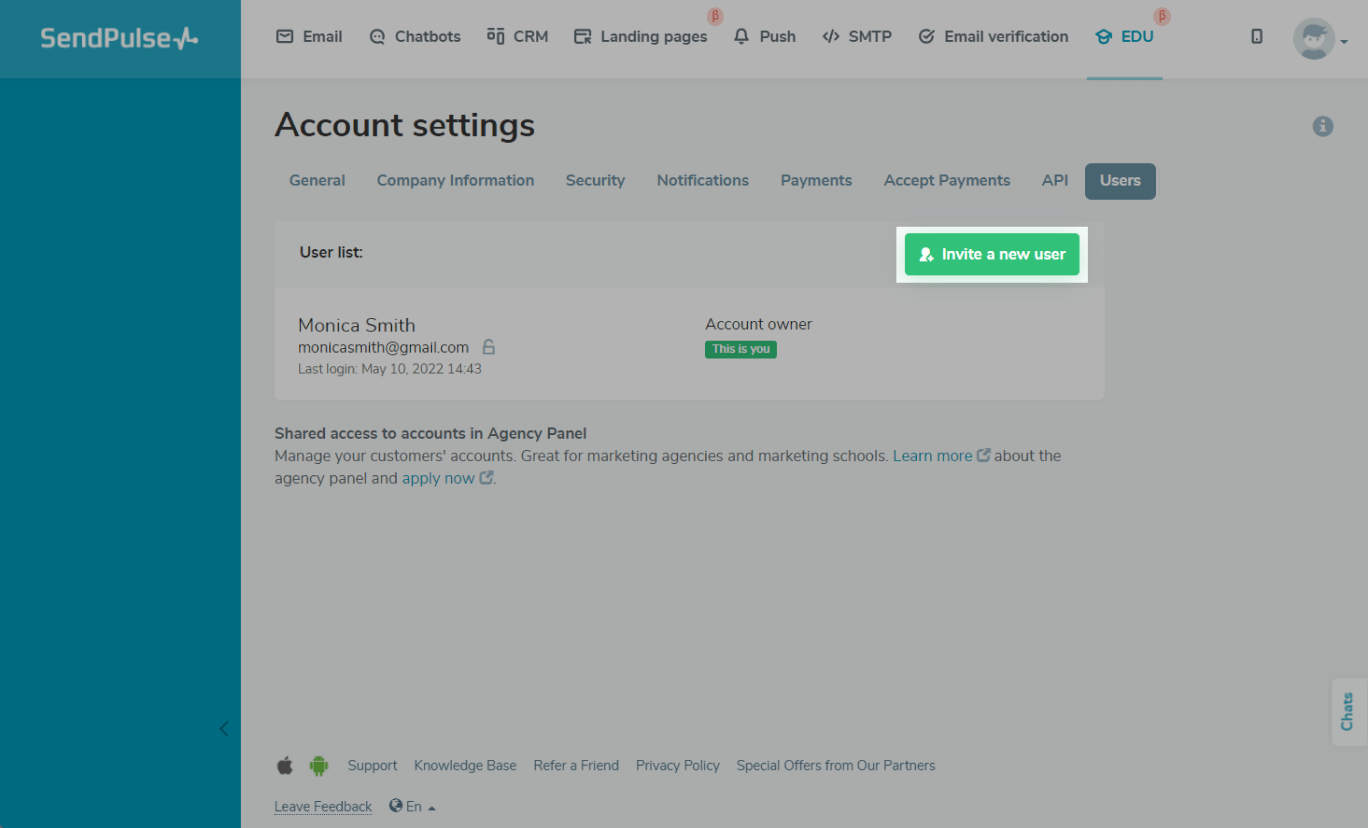Open the Chats side panel
1368x828 pixels.
(x=1347, y=711)
